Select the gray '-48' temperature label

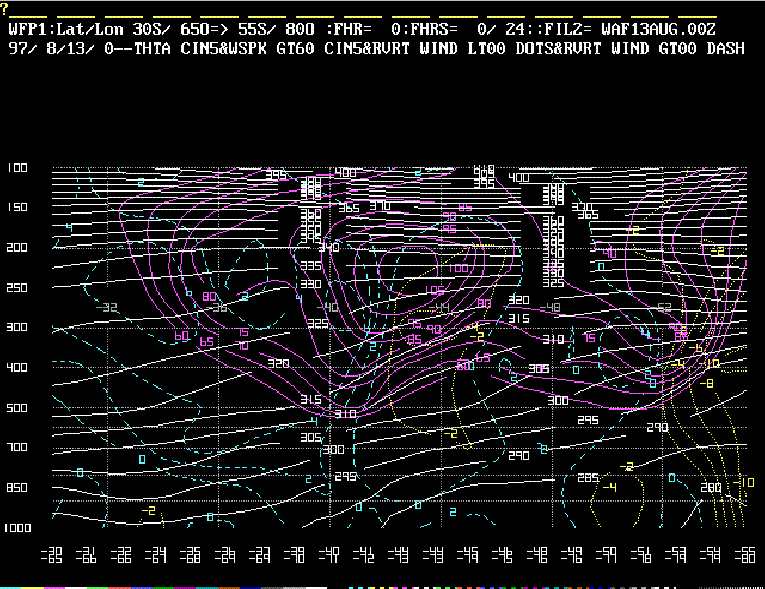pos(550,307)
